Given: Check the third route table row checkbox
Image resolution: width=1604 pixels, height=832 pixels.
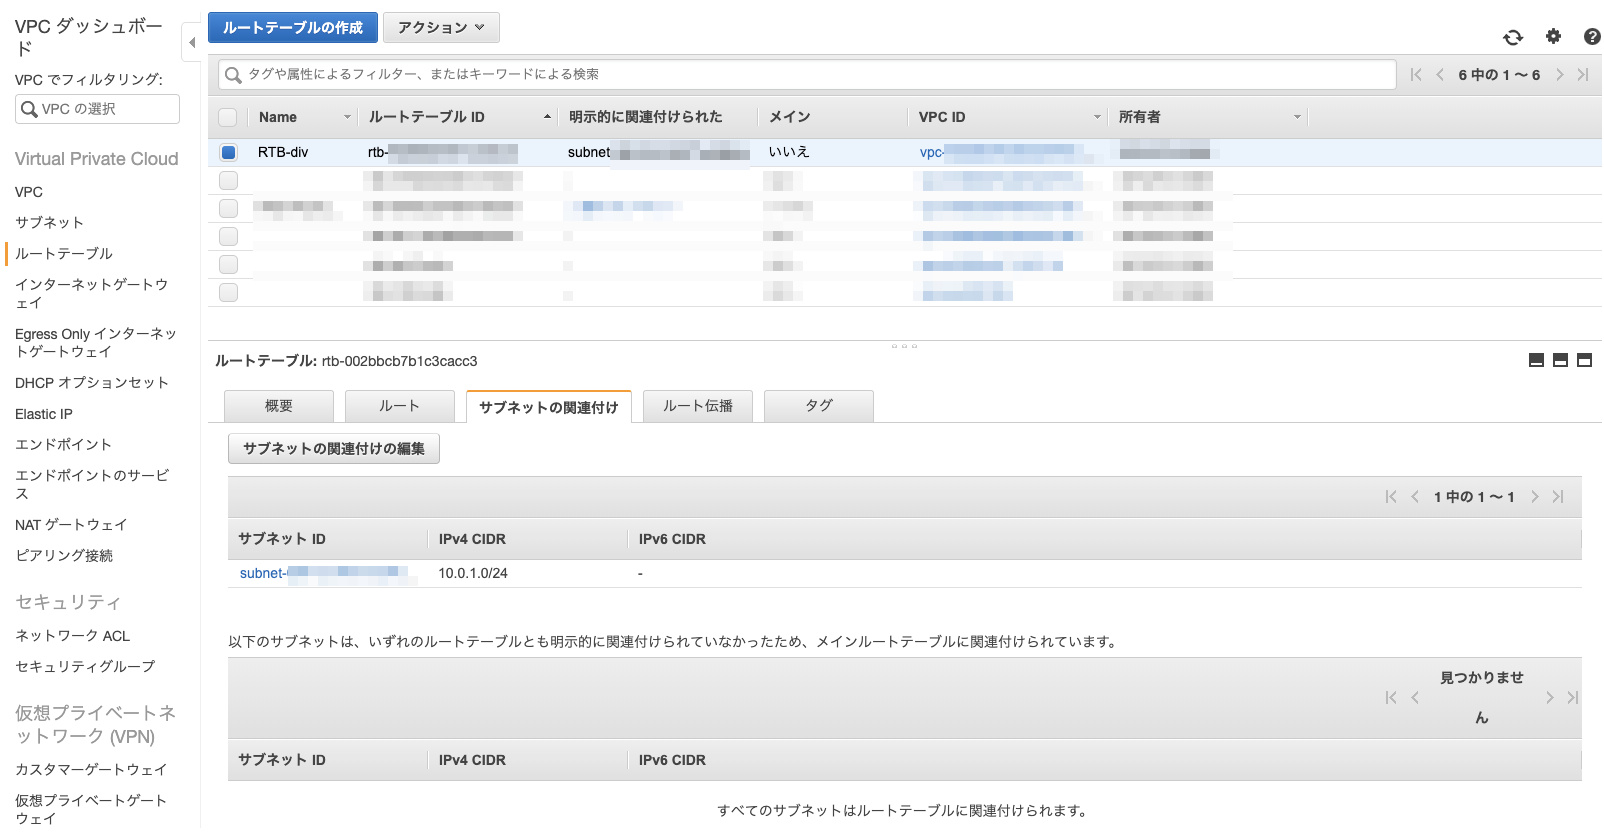Looking at the screenshot, I should coord(228,208).
